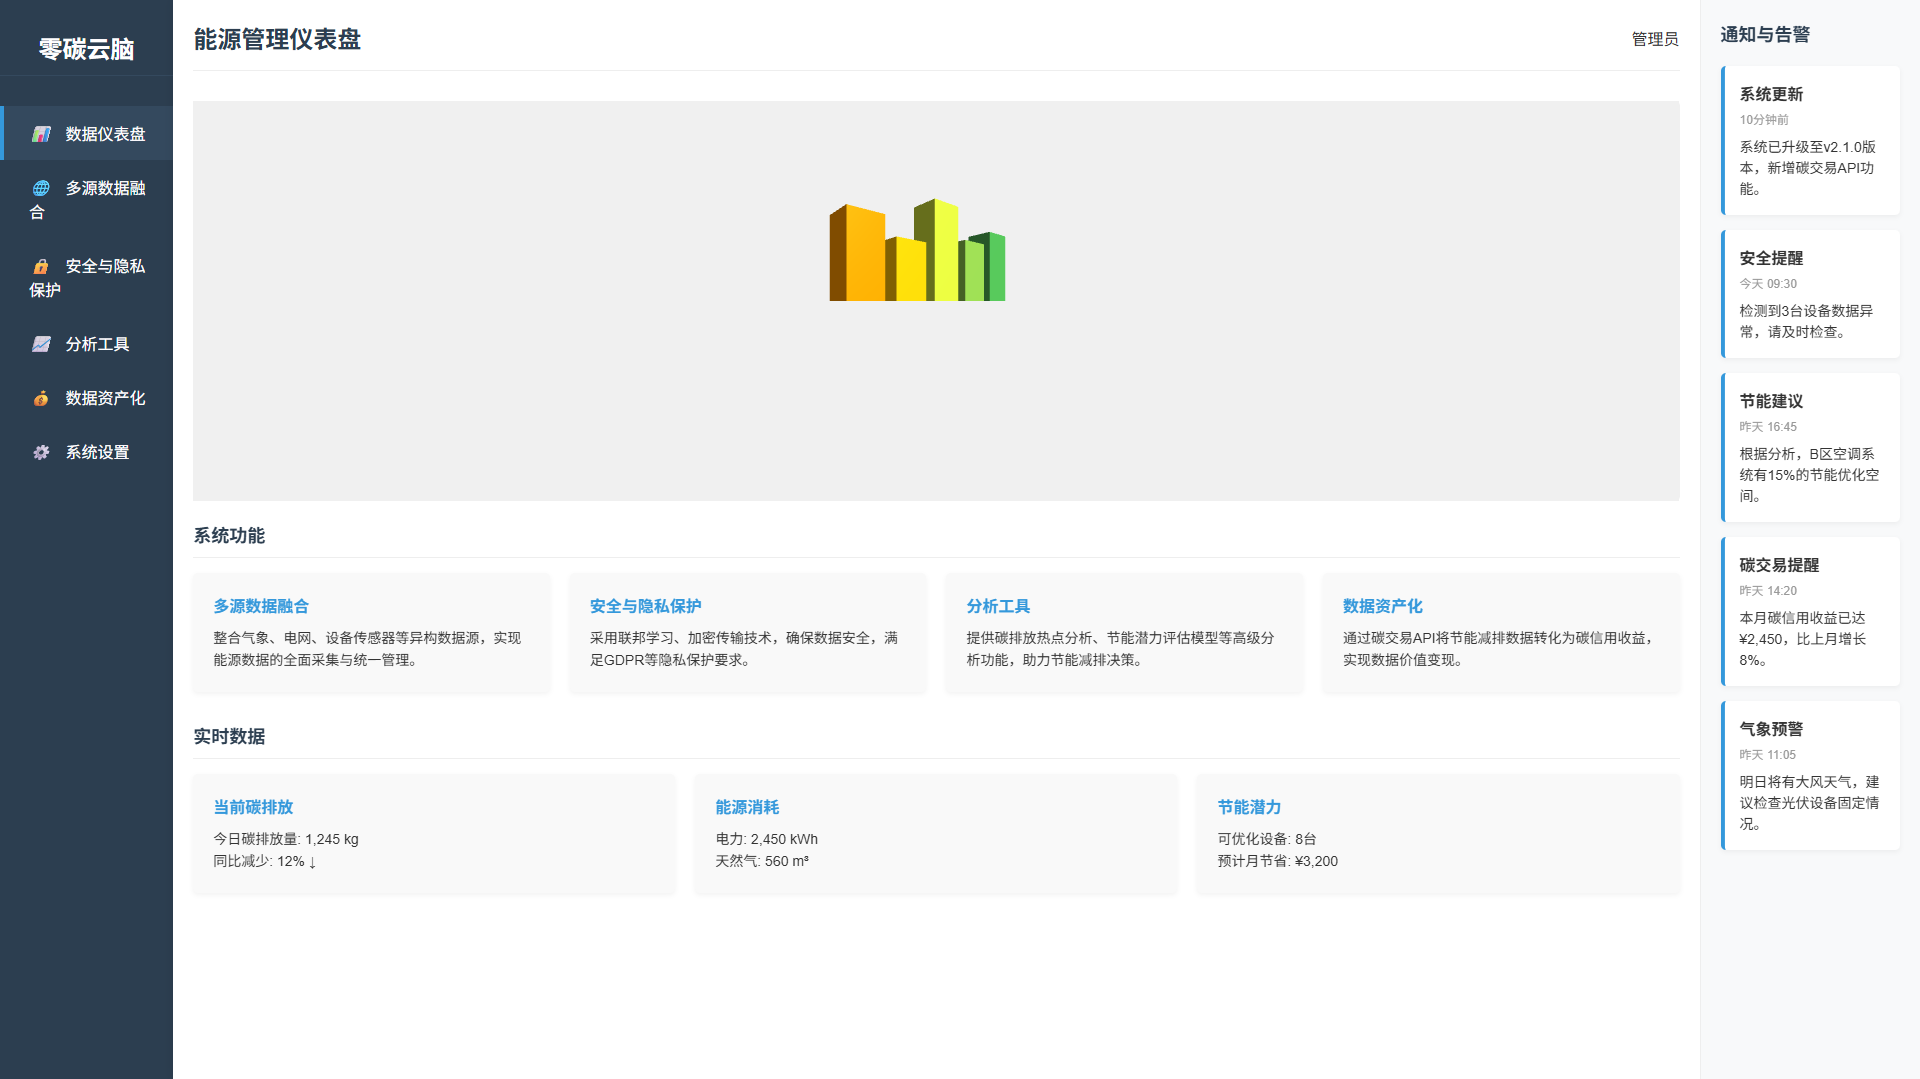The width and height of the screenshot is (1920, 1079).
Task: Click the lock icon beside 安全与隐私保护
Action: click(41, 266)
